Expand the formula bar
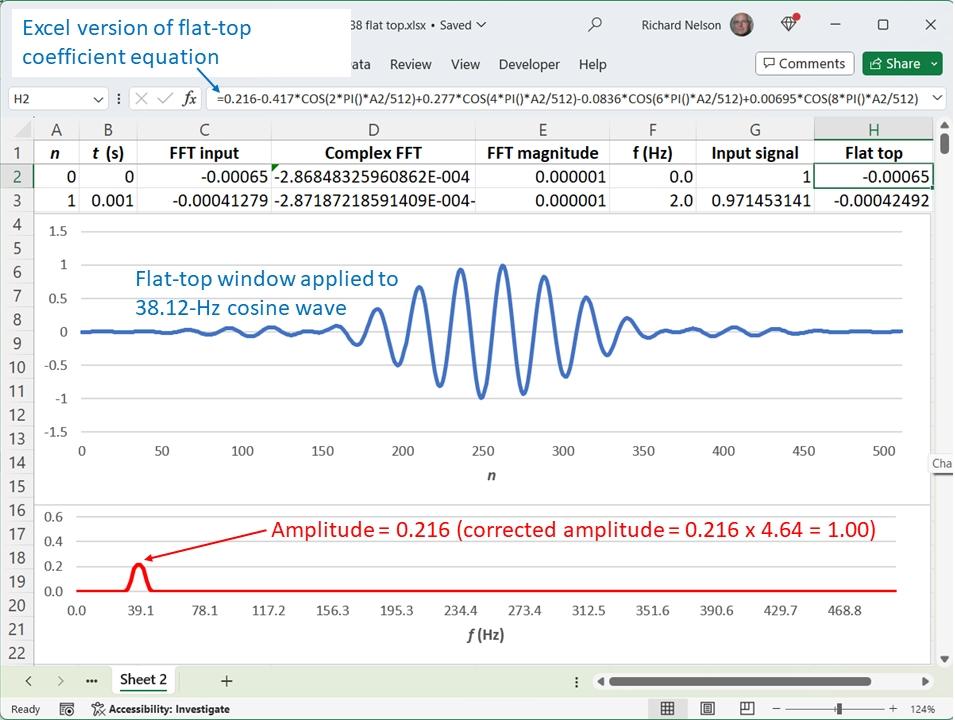The image size is (955, 720). click(937, 98)
